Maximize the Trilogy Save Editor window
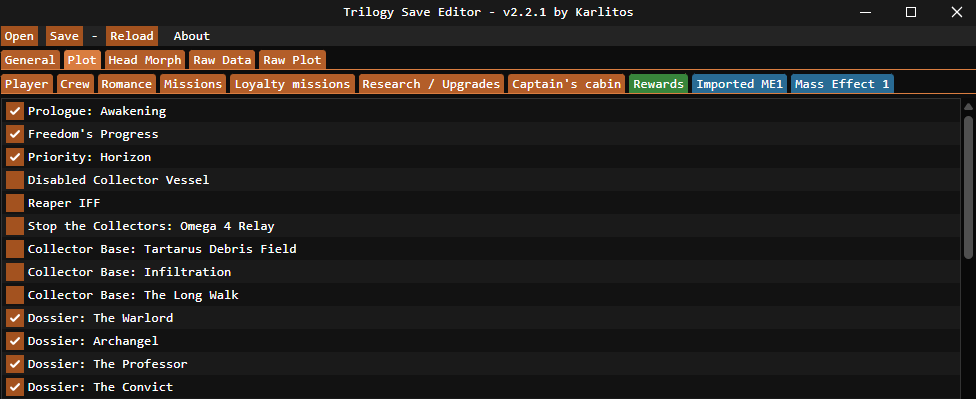This screenshot has width=976, height=399. (x=911, y=12)
